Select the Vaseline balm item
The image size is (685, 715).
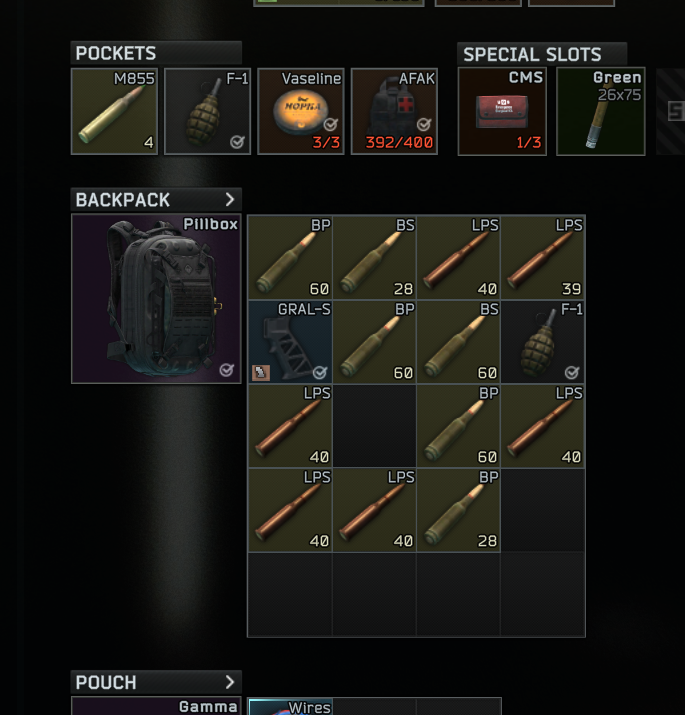pos(301,111)
